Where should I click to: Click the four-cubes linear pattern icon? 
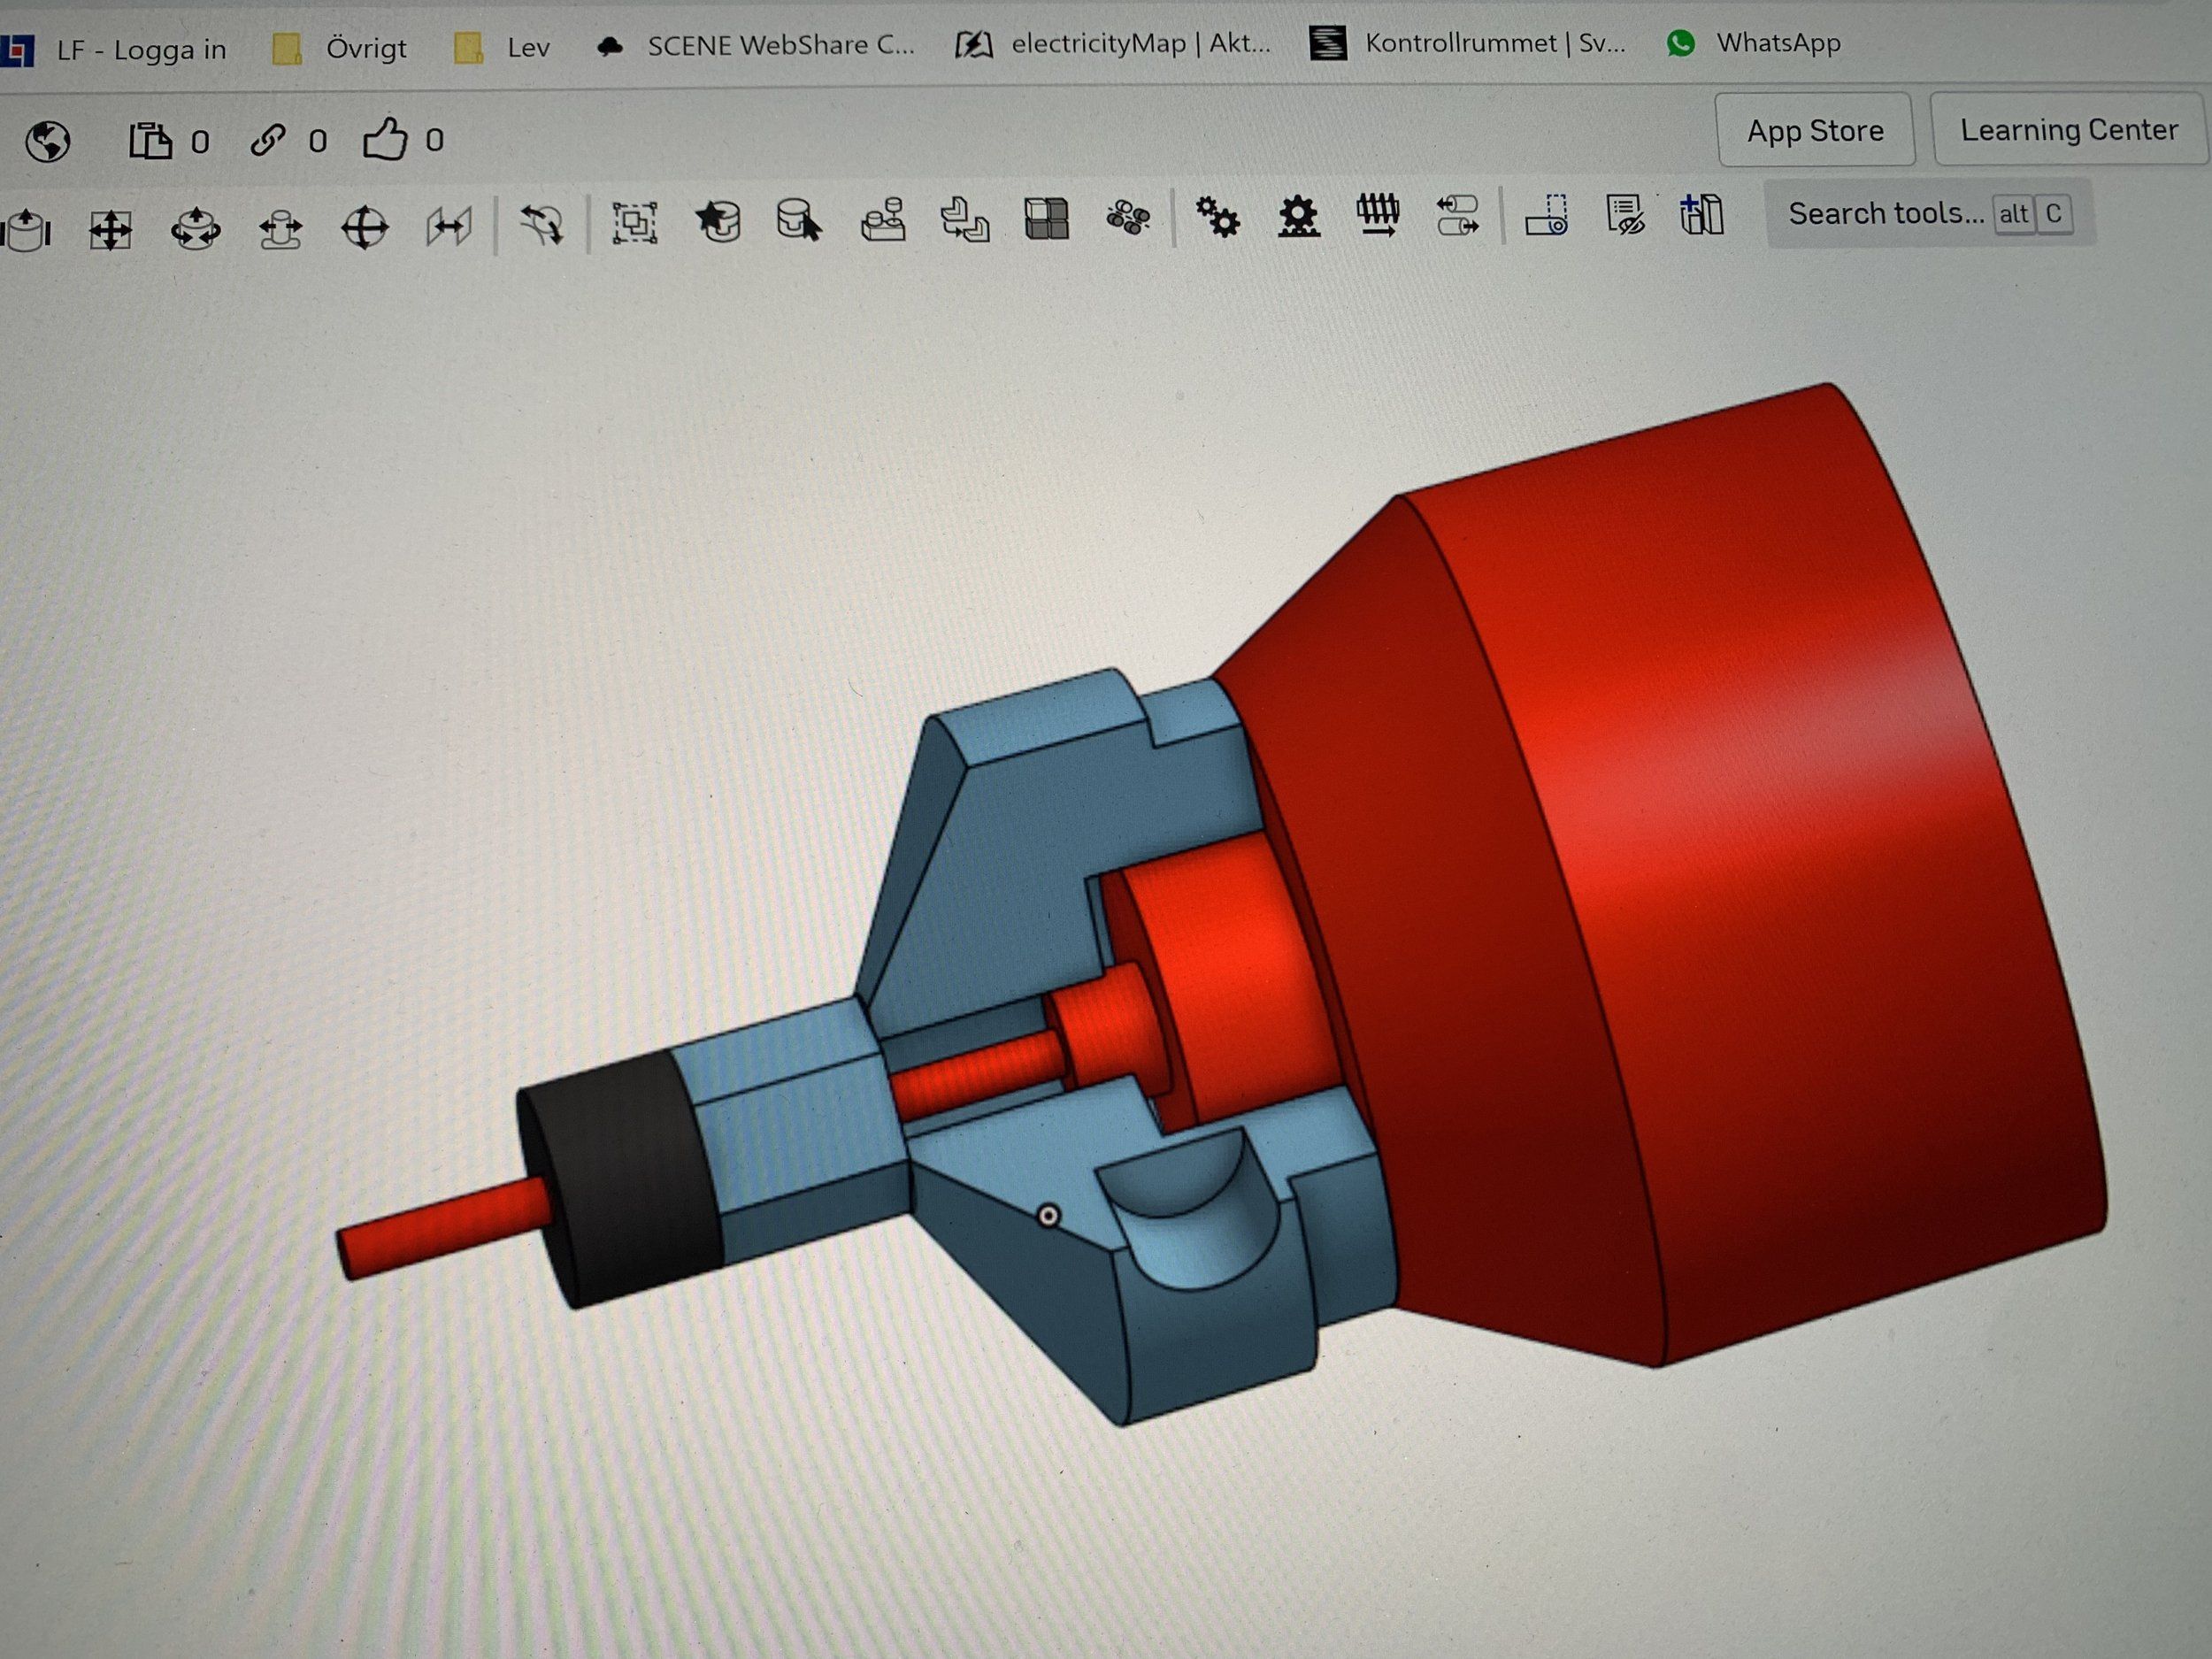pos(1047,218)
